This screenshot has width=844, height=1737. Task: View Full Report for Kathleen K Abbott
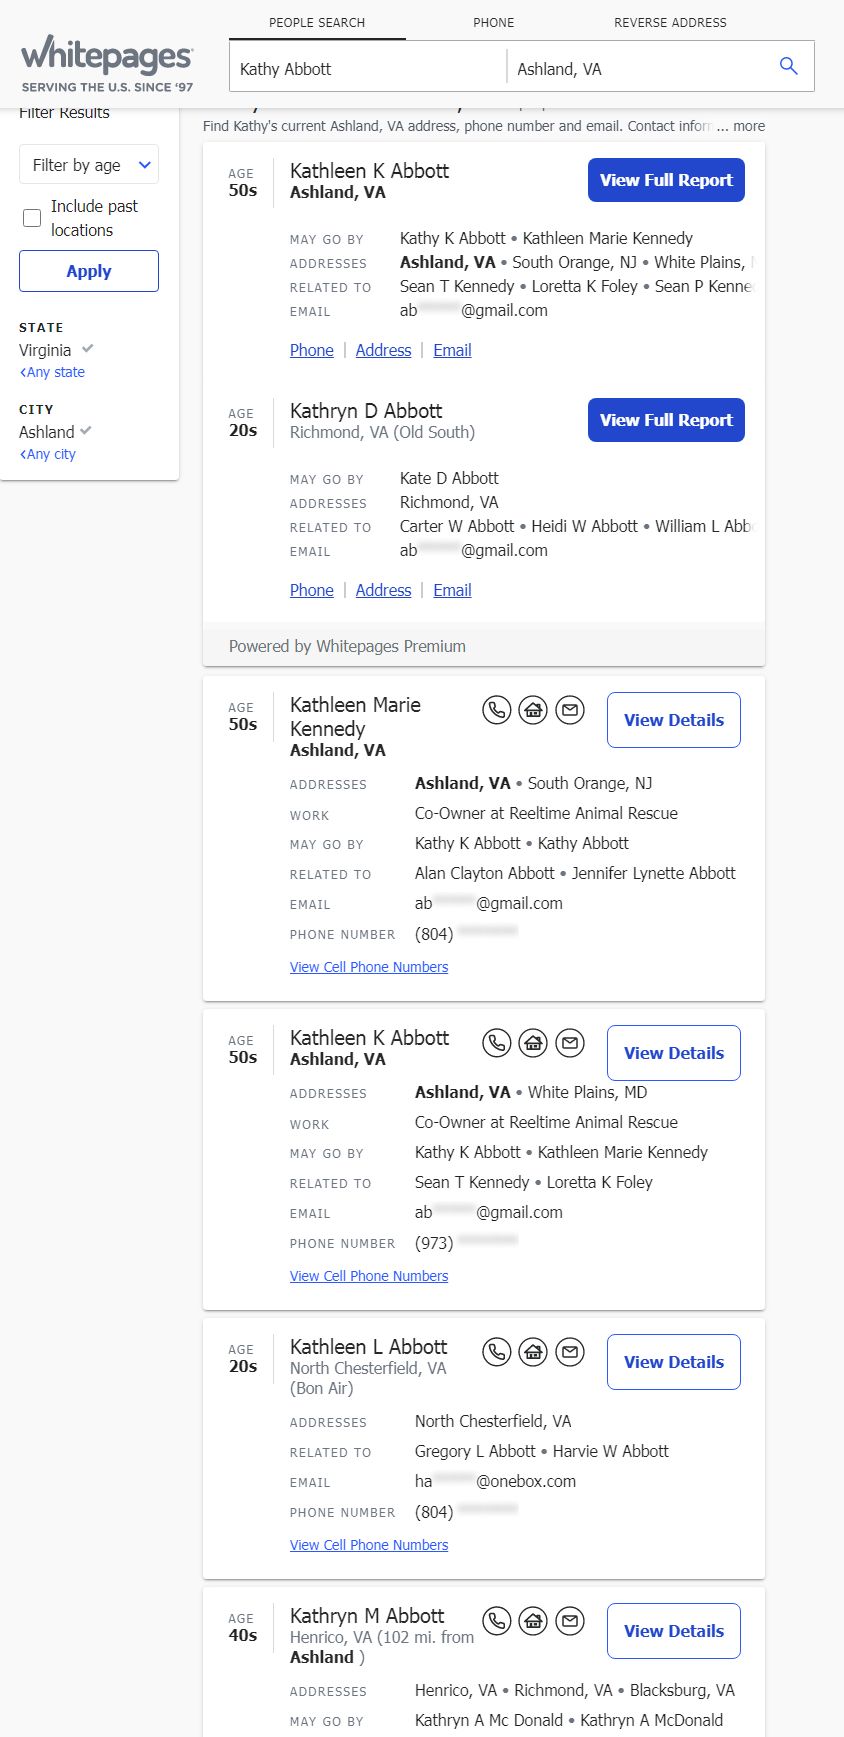click(666, 180)
